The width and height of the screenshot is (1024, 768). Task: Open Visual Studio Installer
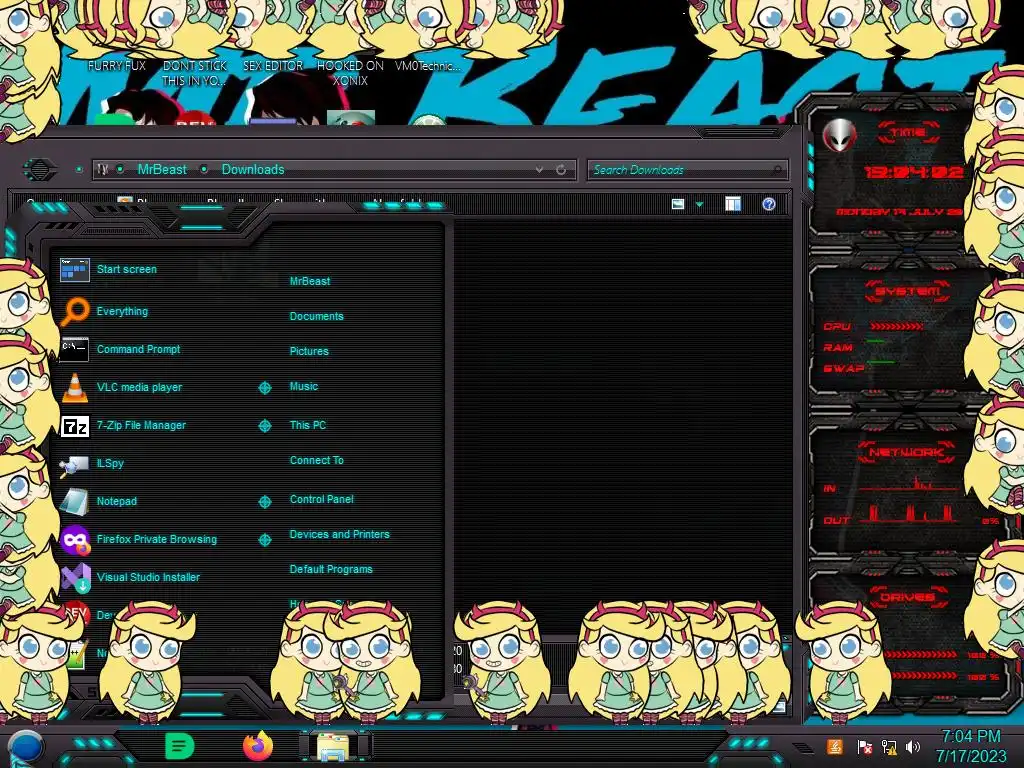(130, 577)
